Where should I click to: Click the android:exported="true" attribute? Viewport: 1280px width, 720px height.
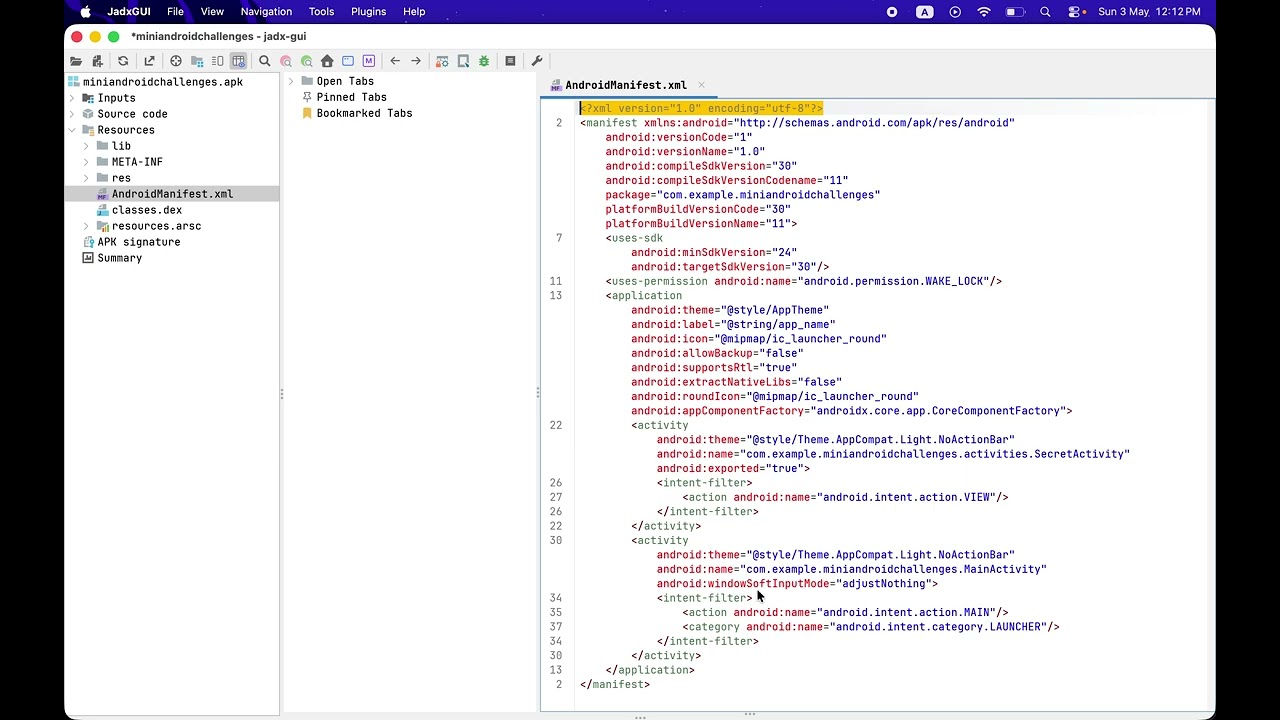tap(730, 468)
